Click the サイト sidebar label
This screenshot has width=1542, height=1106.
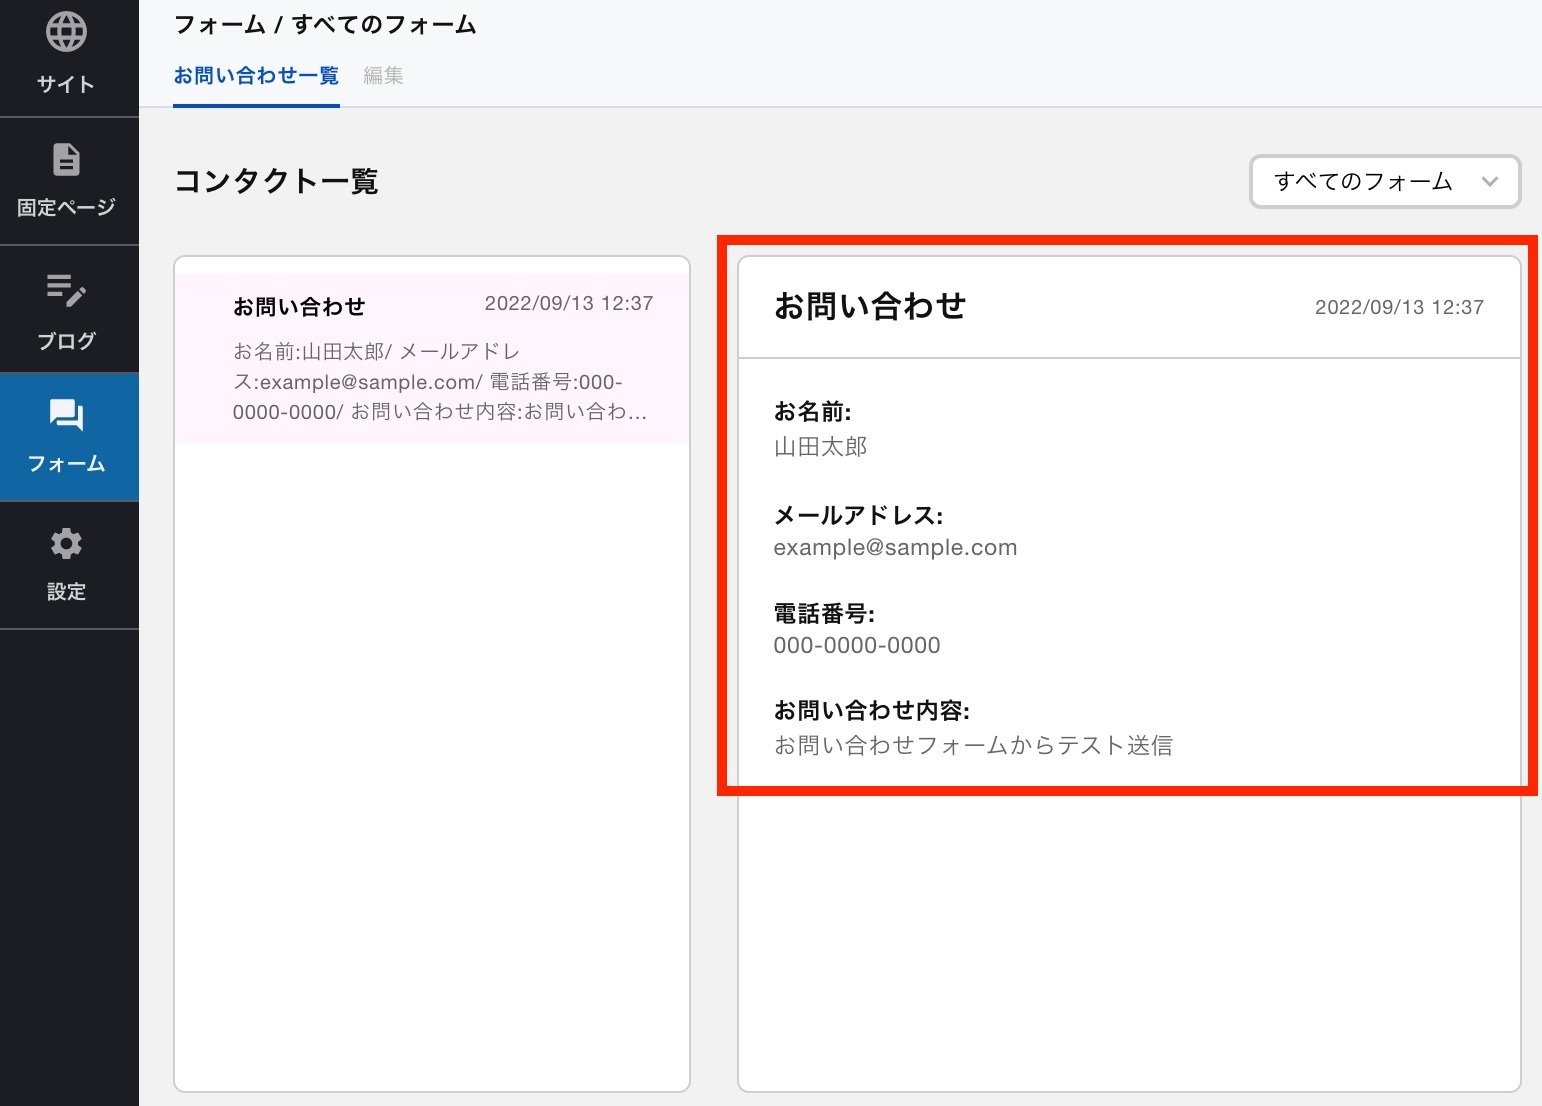66,84
